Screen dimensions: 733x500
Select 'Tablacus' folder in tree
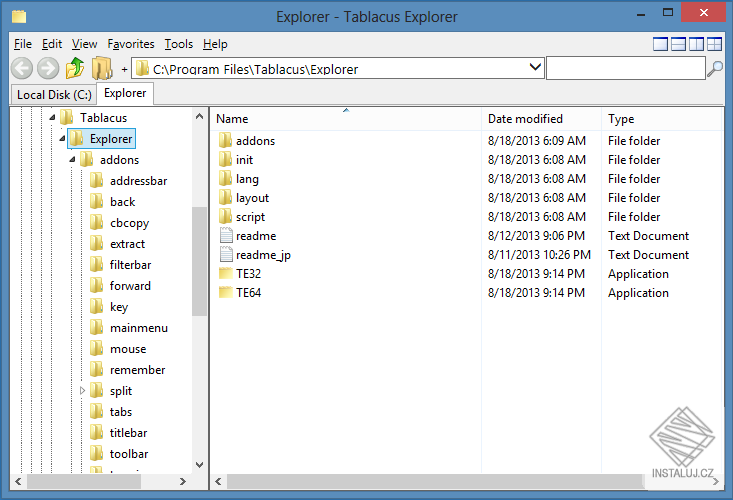tap(103, 117)
